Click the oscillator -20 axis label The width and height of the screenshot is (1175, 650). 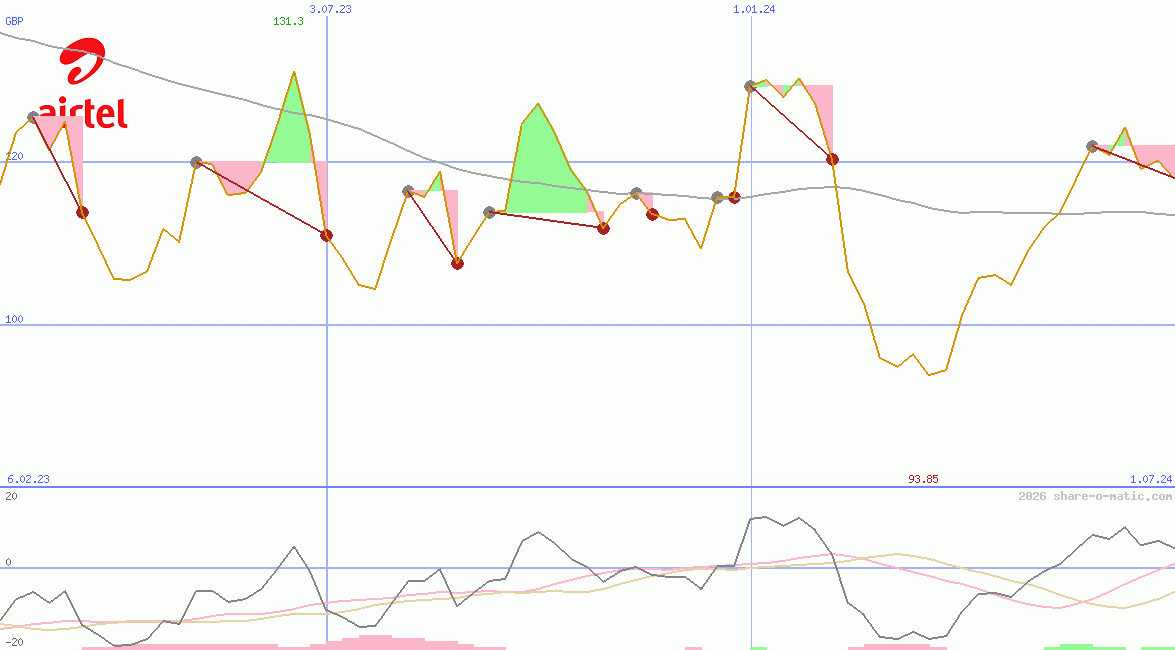(x=14, y=642)
